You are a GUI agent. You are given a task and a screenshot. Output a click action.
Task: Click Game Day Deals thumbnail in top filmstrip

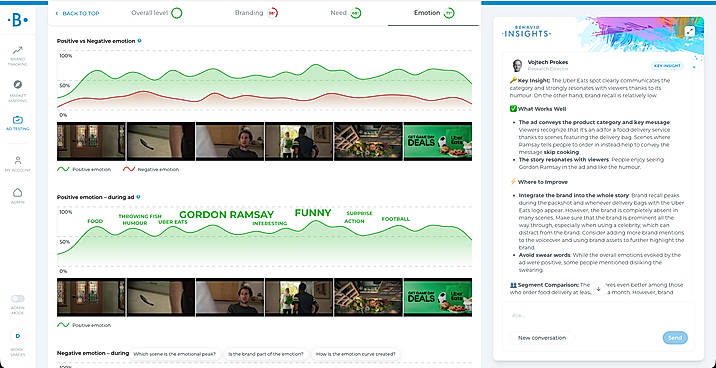pyautogui.click(x=437, y=141)
